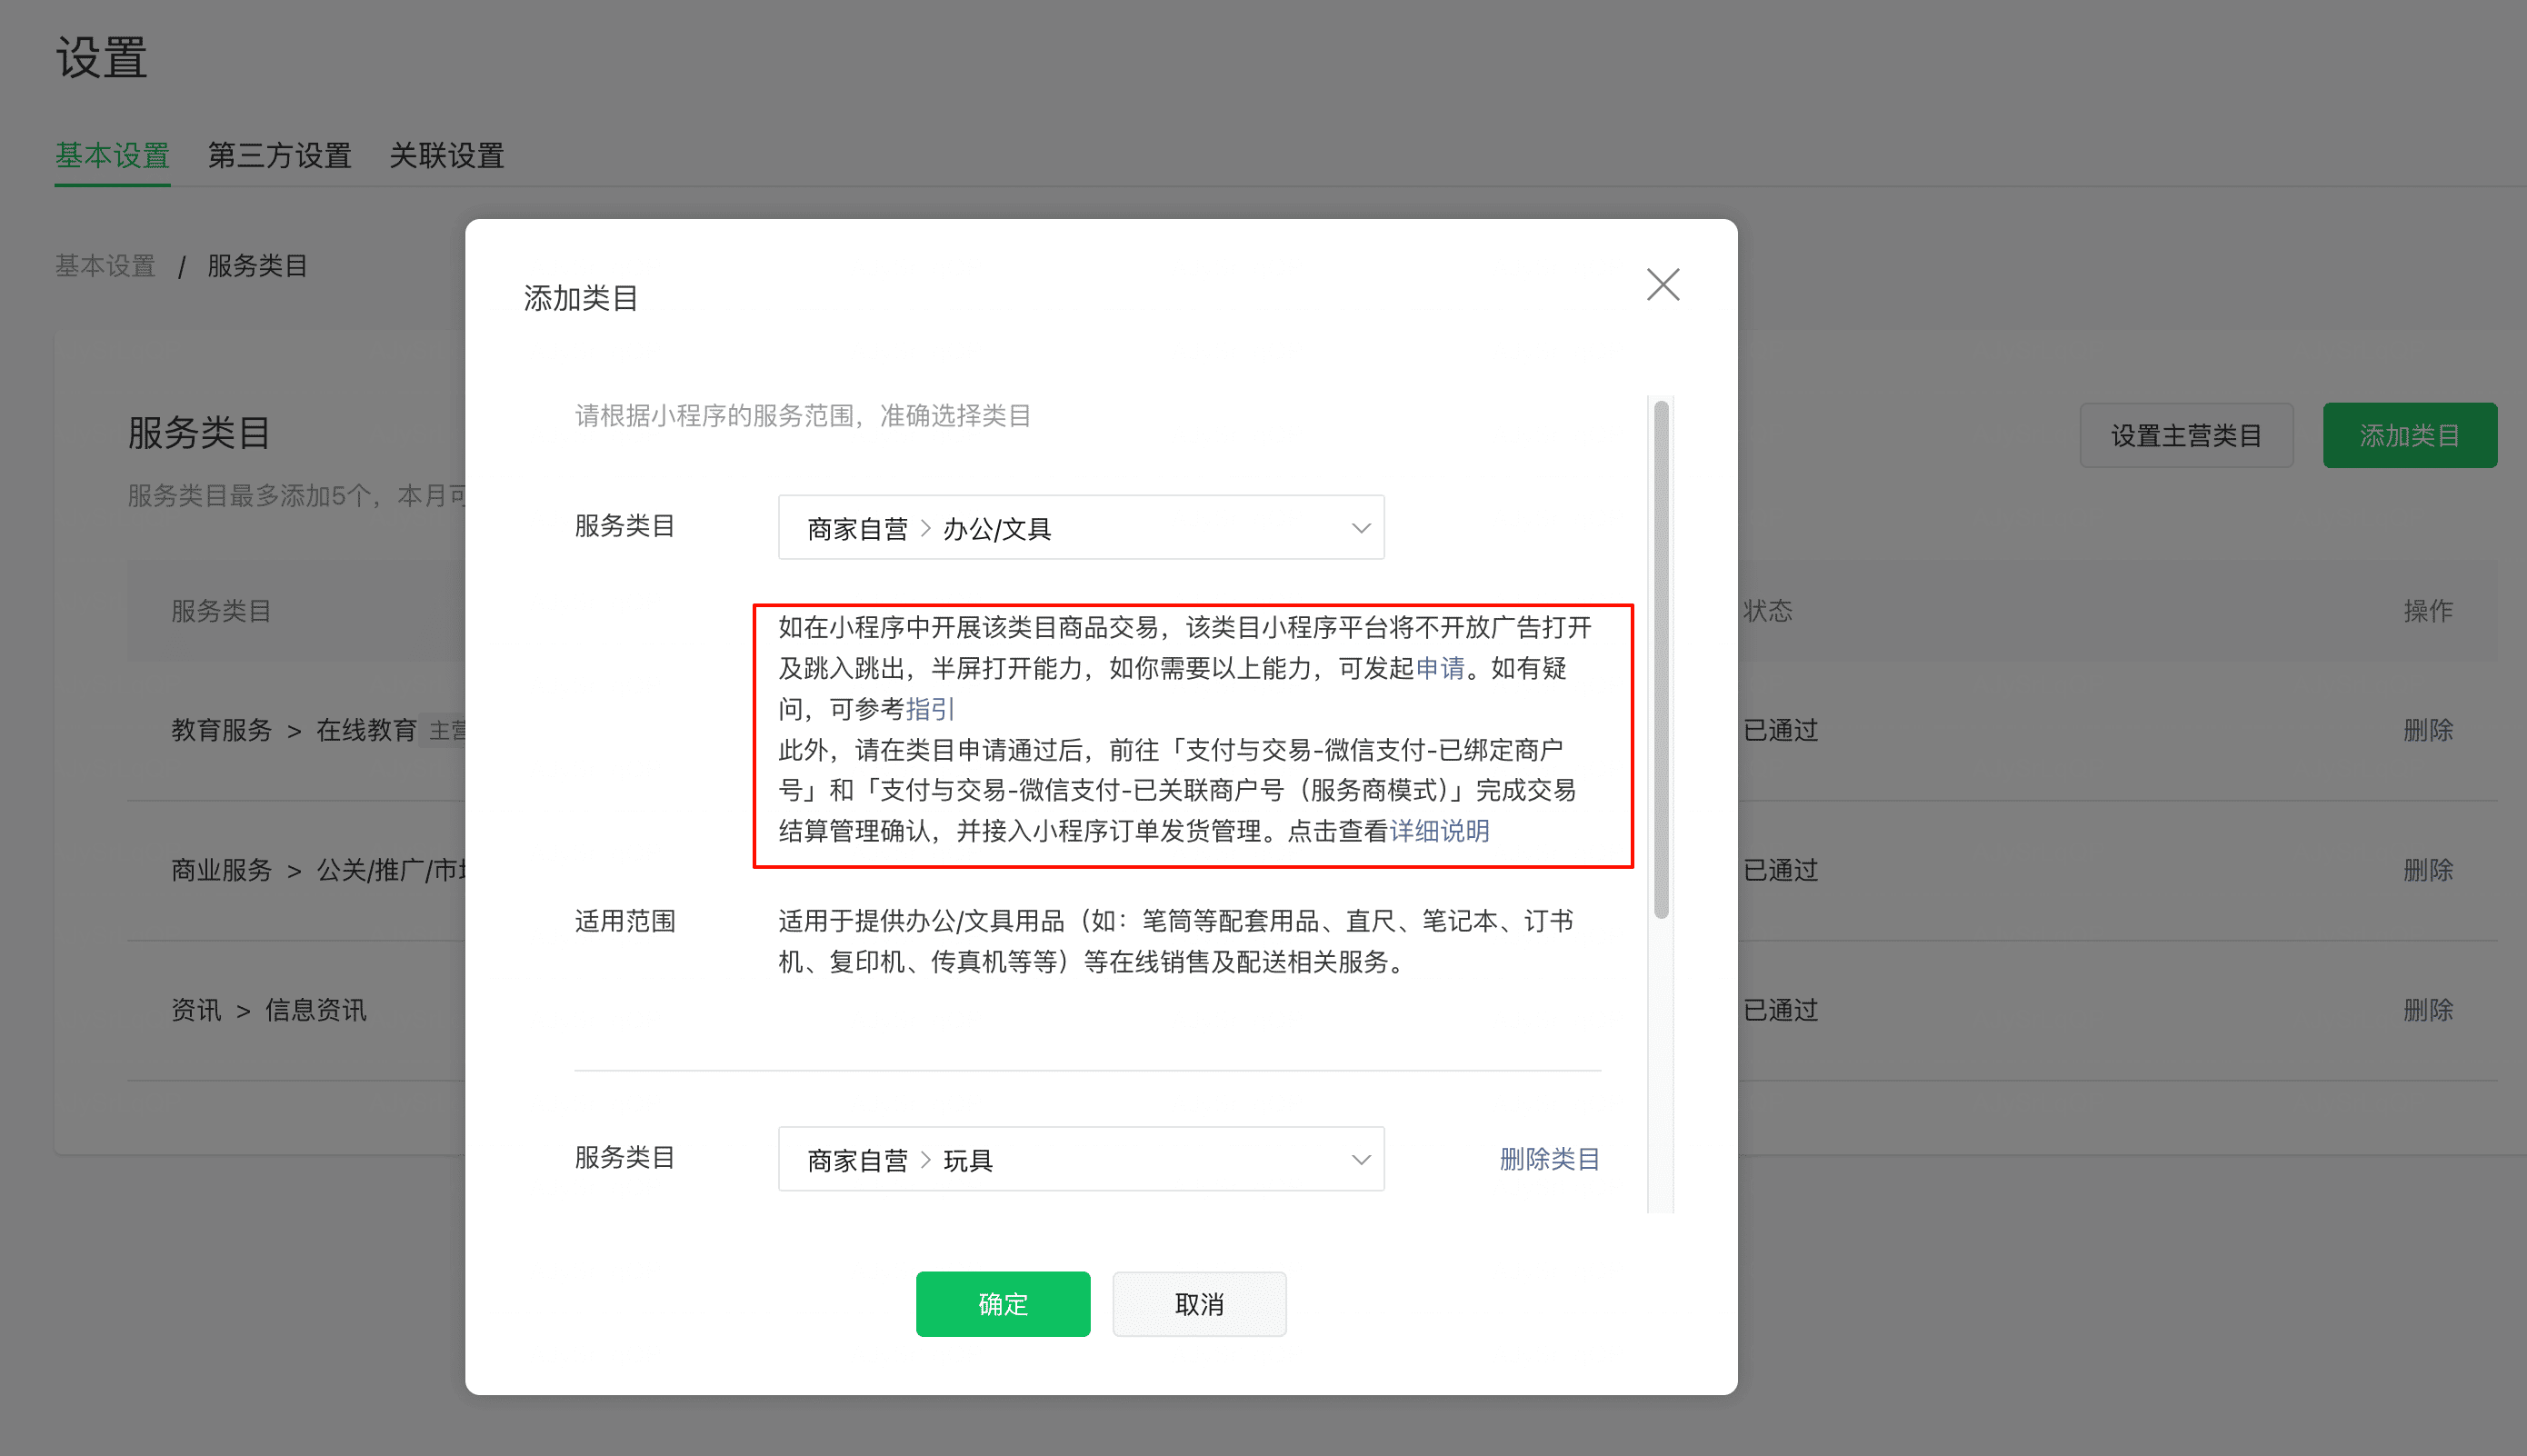Click the 确定 confirm button

(1002, 1304)
